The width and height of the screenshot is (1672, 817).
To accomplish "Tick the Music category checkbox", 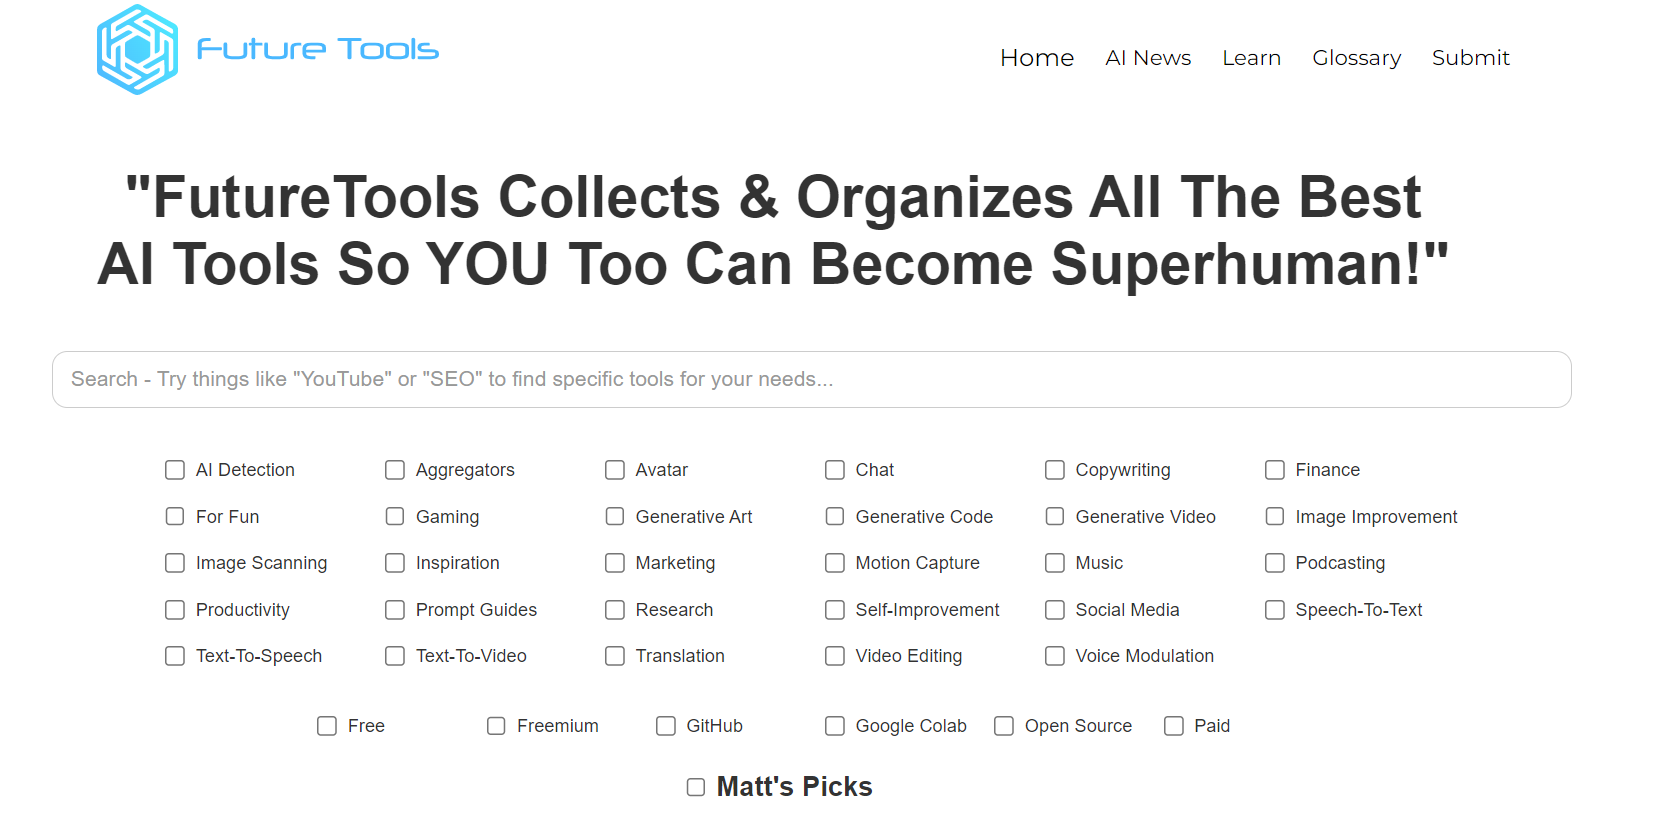I will [1055, 563].
